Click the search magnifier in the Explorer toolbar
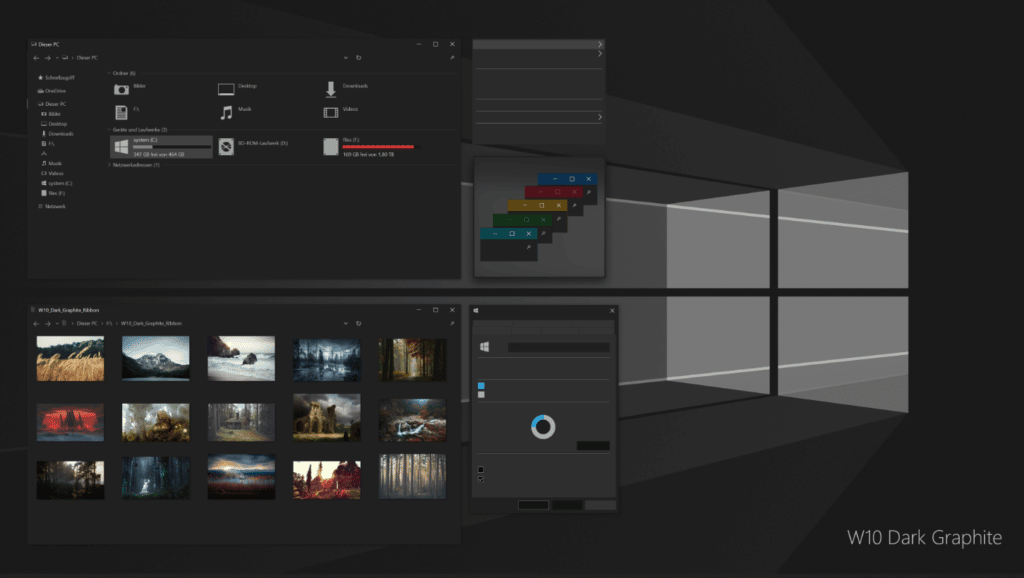 (454, 58)
